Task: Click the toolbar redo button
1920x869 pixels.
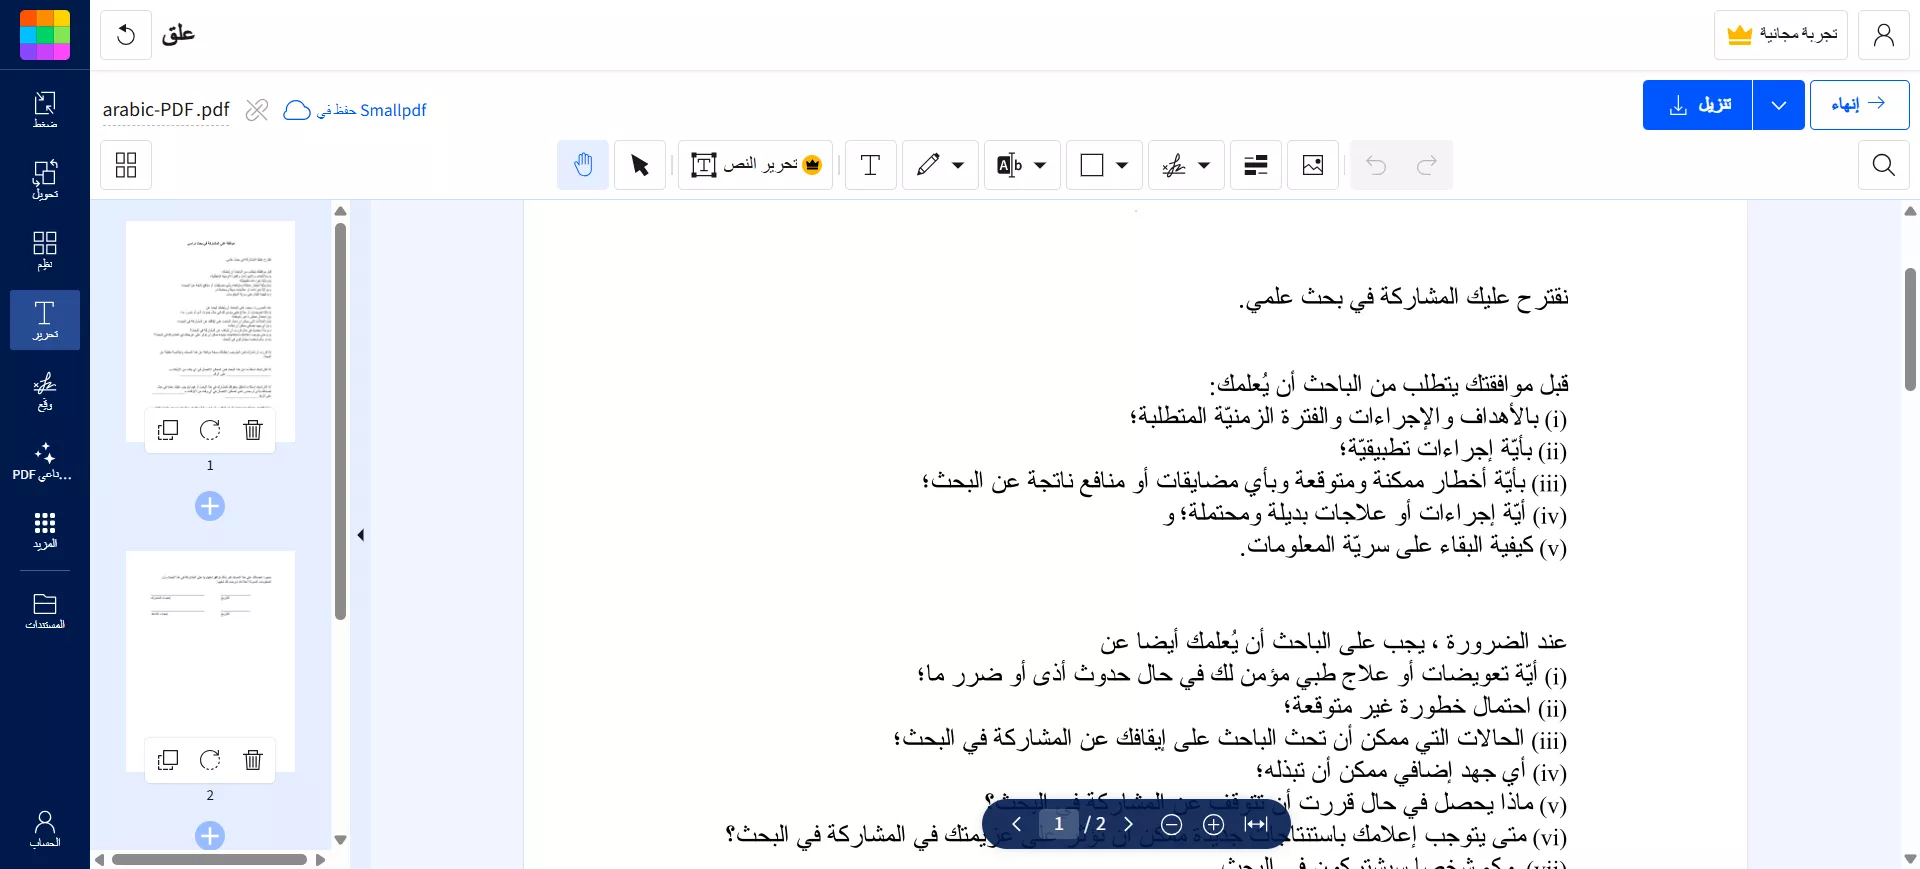Action: (x=1427, y=165)
